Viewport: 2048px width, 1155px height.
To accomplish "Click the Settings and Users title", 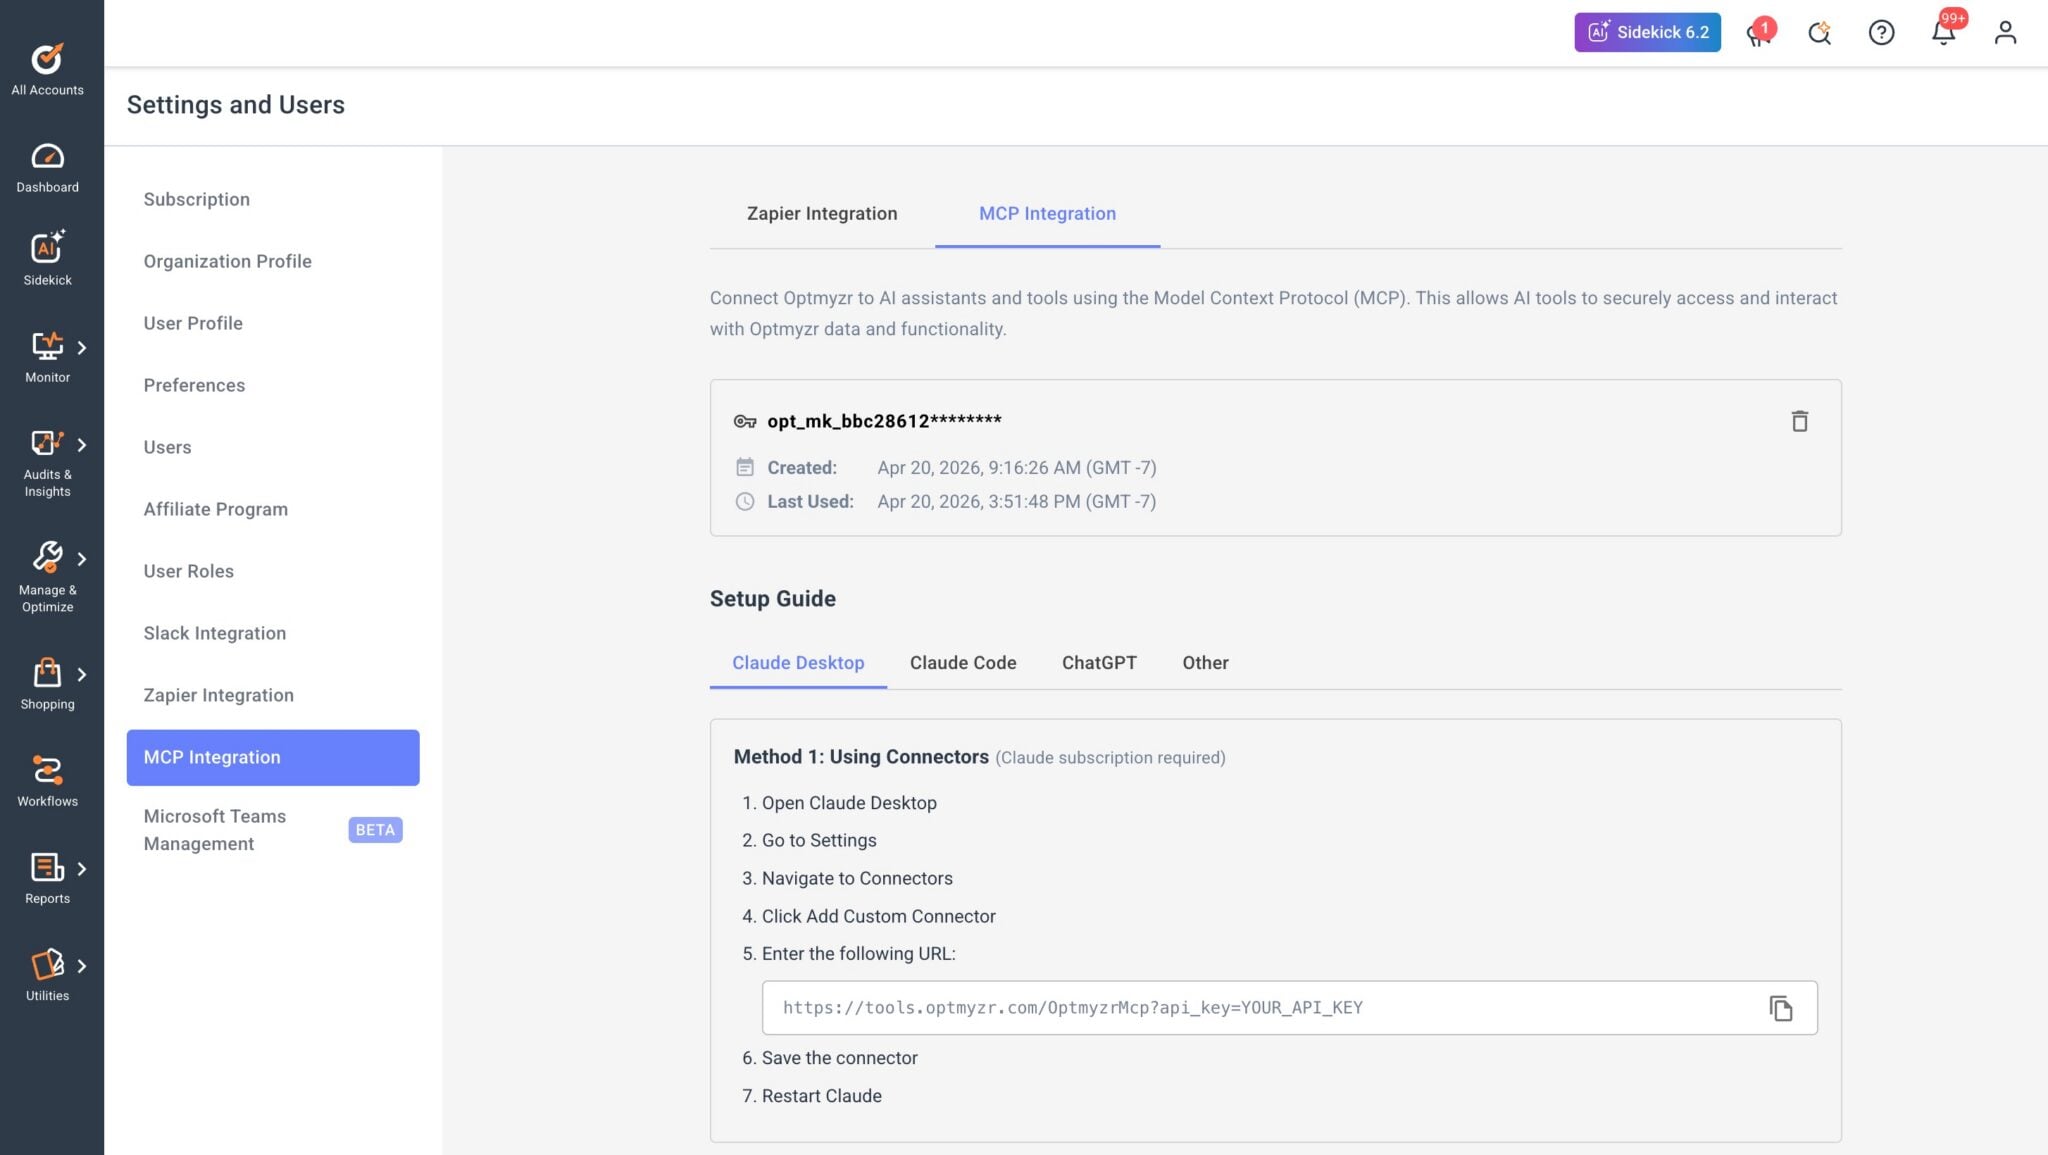I will (235, 105).
